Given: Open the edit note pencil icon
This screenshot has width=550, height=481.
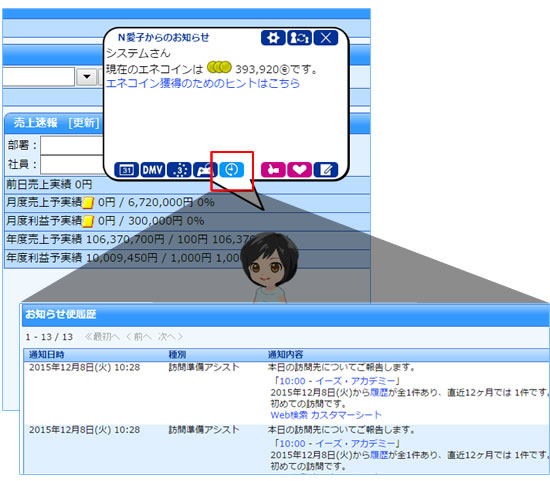Looking at the screenshot, I should (326, 170).
